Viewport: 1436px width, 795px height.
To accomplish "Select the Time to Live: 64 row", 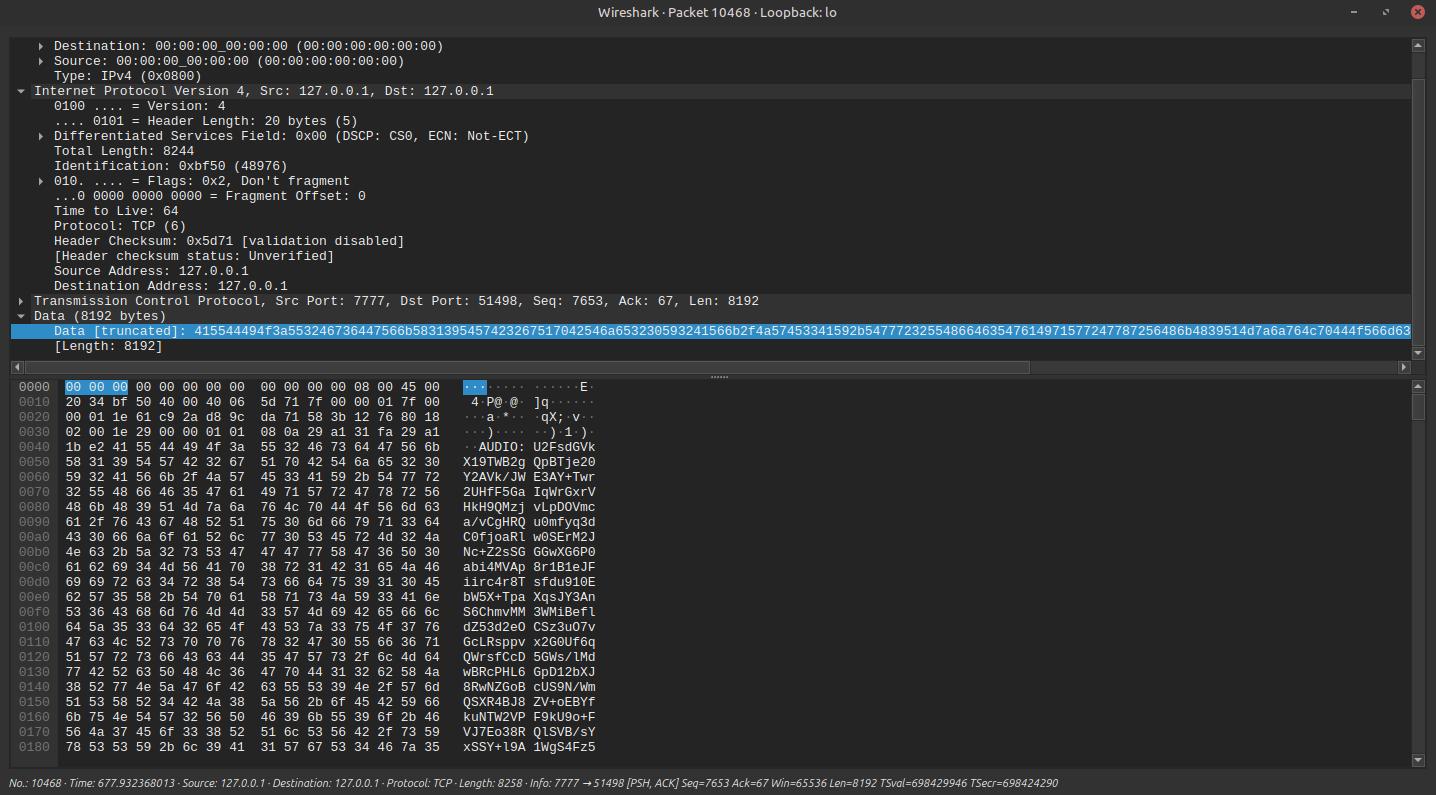I will 710,211.
